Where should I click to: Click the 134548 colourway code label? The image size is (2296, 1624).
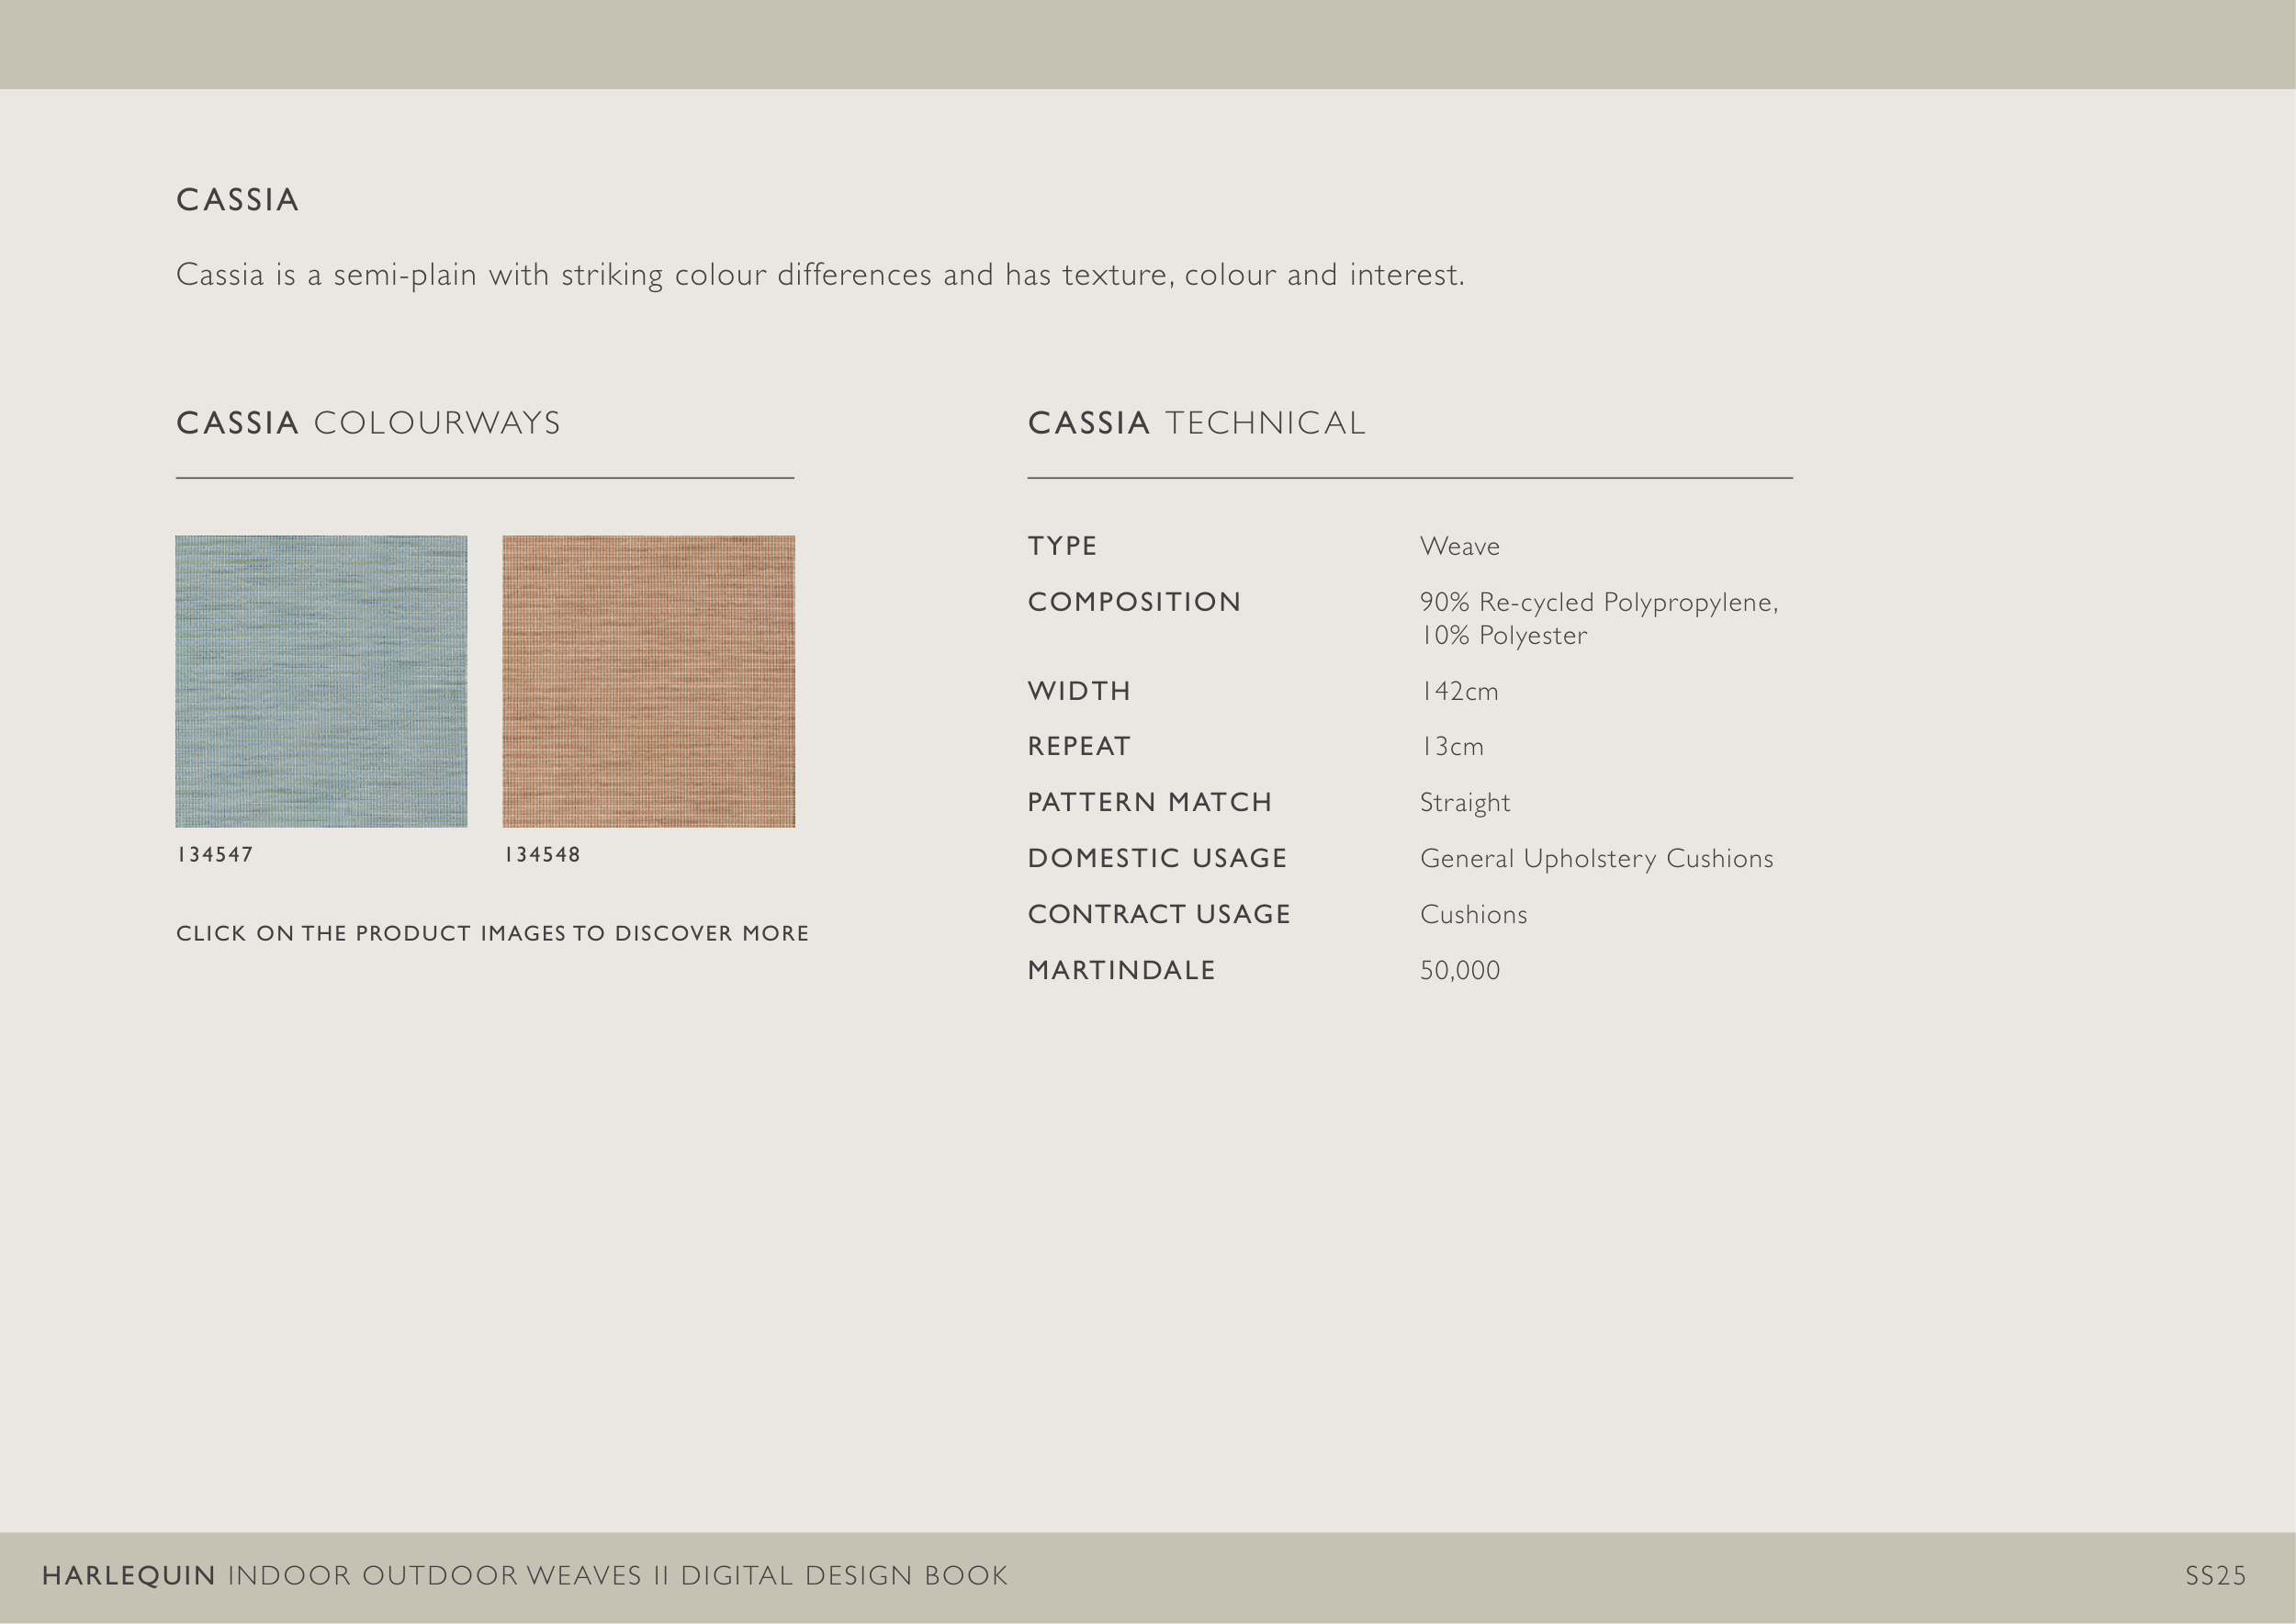click(542, 855)
